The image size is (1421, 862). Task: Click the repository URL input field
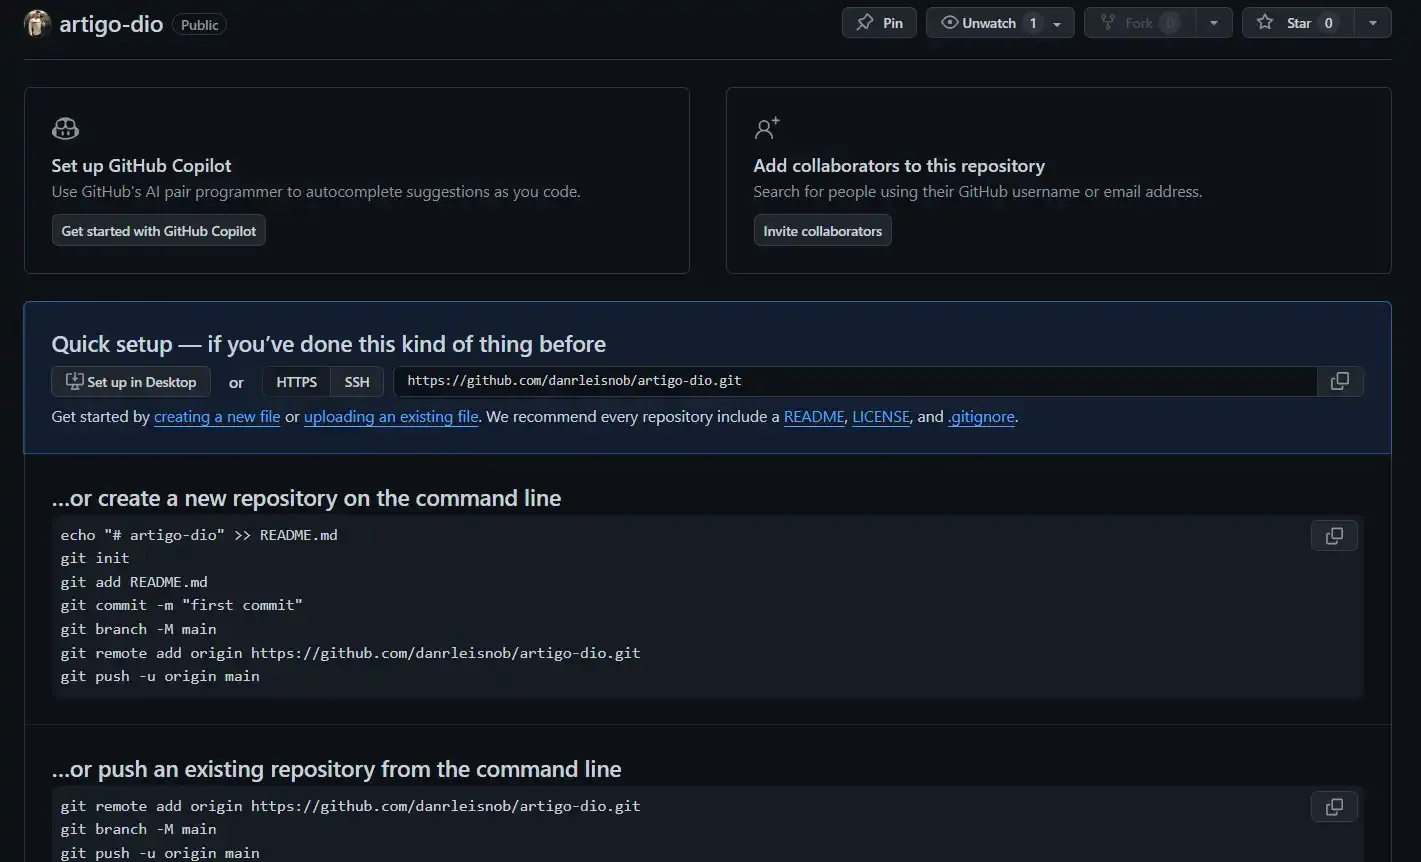tap(855, 381)
